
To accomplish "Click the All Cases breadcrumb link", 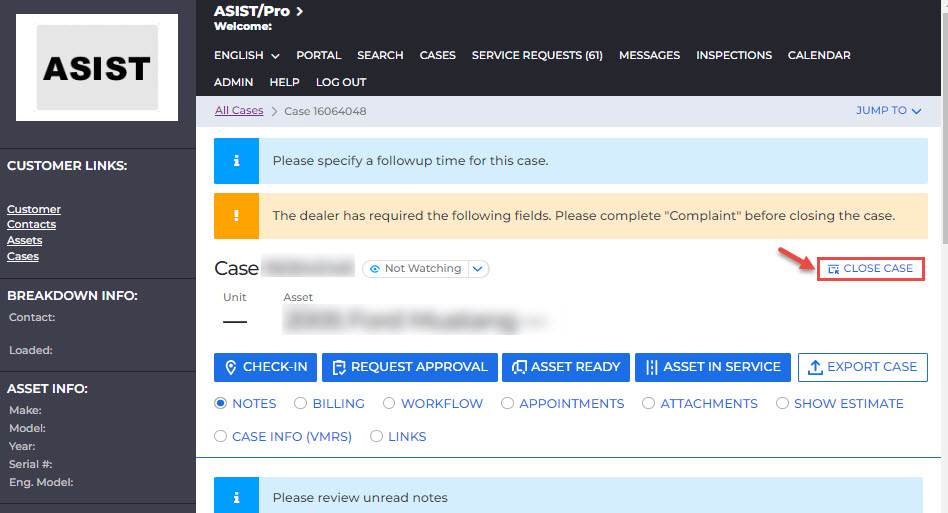I will coord(239,111).
